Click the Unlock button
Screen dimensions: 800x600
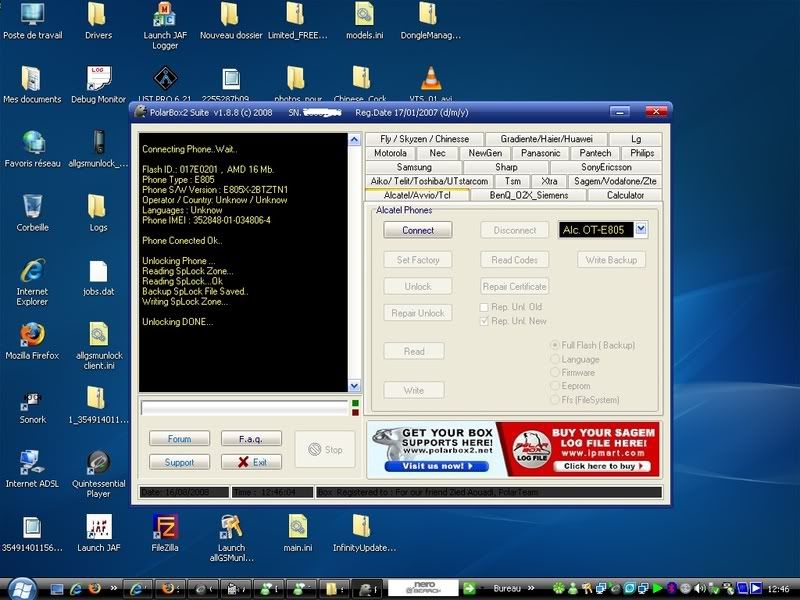(418, 286)
